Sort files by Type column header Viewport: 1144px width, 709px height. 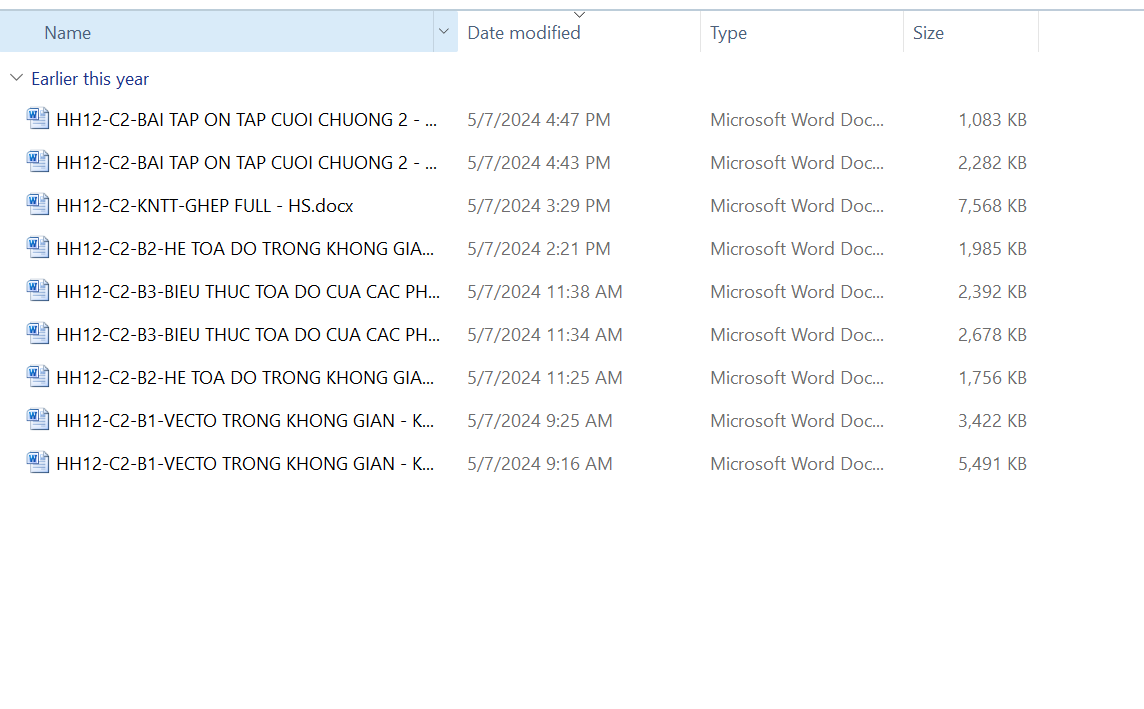[x=728, y=33]
